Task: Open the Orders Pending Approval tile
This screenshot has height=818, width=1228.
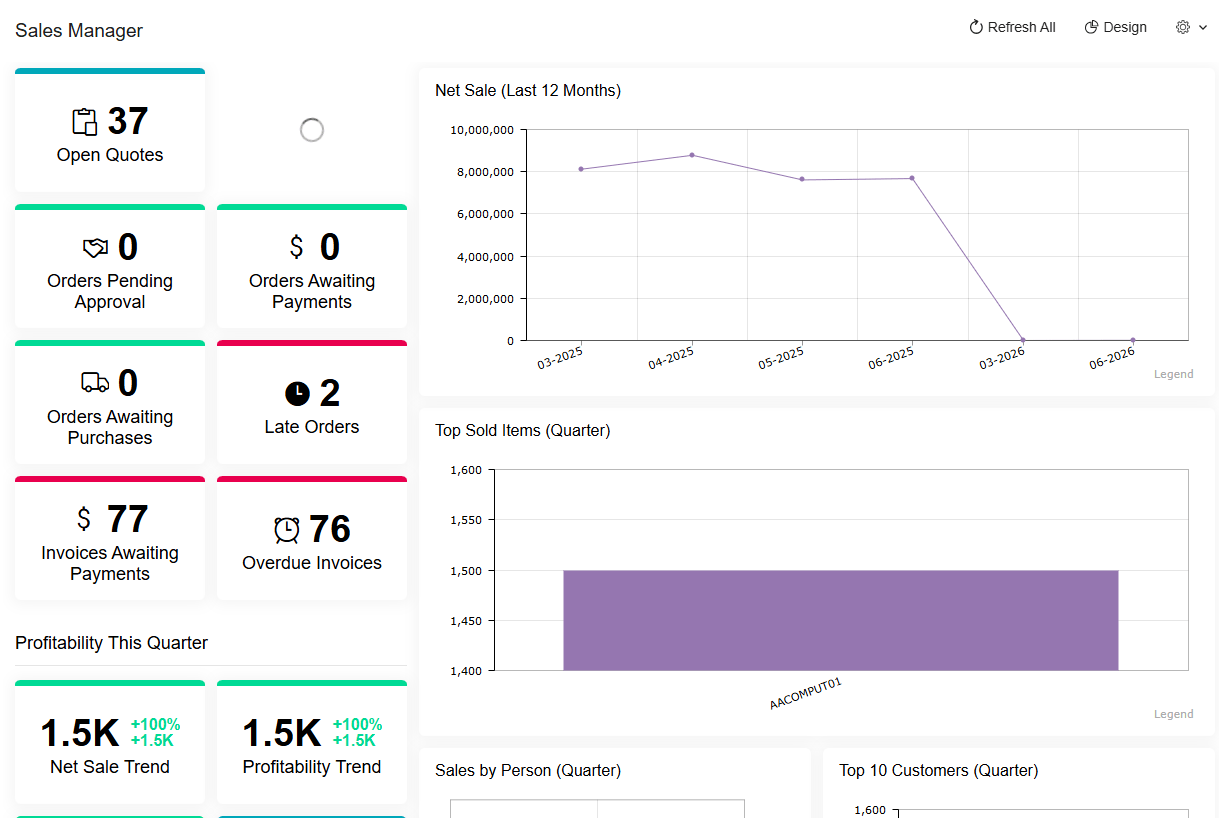Action: pyautogui.click(x=110, y=266)
